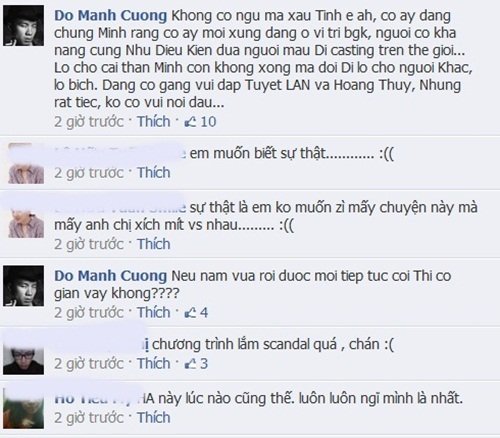500x438 pixels.
Task: Click Thích under 'em muốn biết sự thật'
Action: [x=154, y=173]
